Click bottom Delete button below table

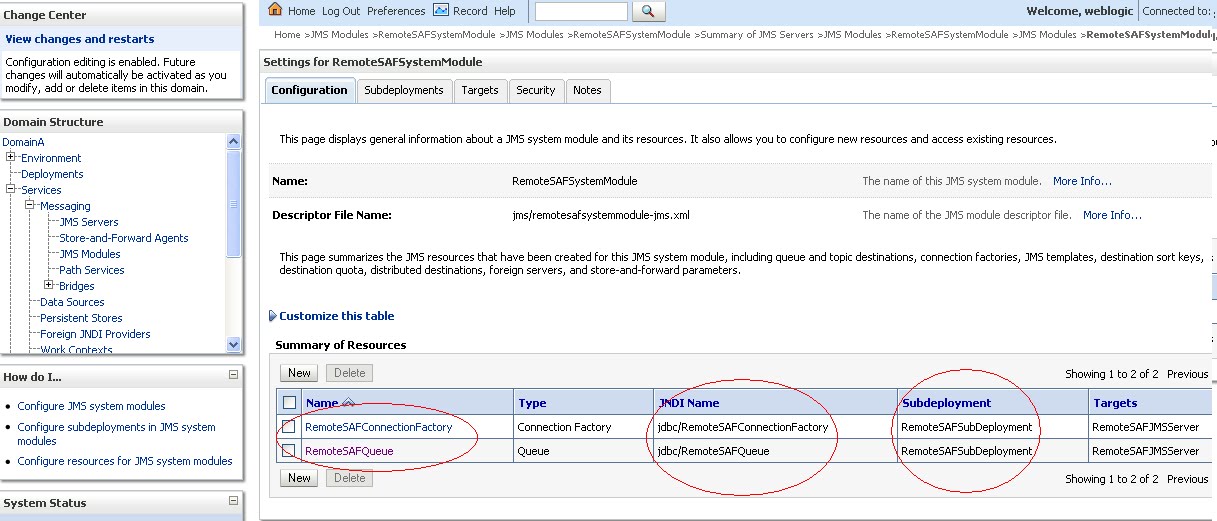[349, 478]
